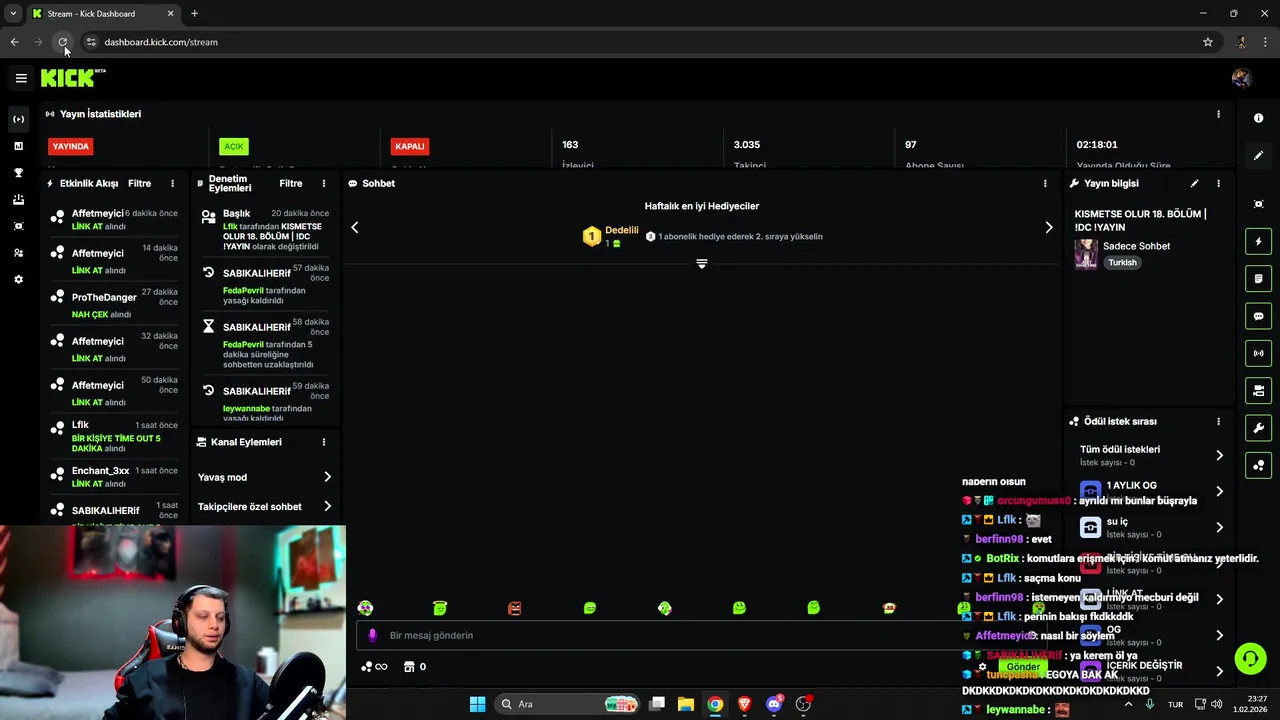This screenshot has height=720, width=1280.
Task: Click the Turkish language tag
Action: coord(1122,262)
